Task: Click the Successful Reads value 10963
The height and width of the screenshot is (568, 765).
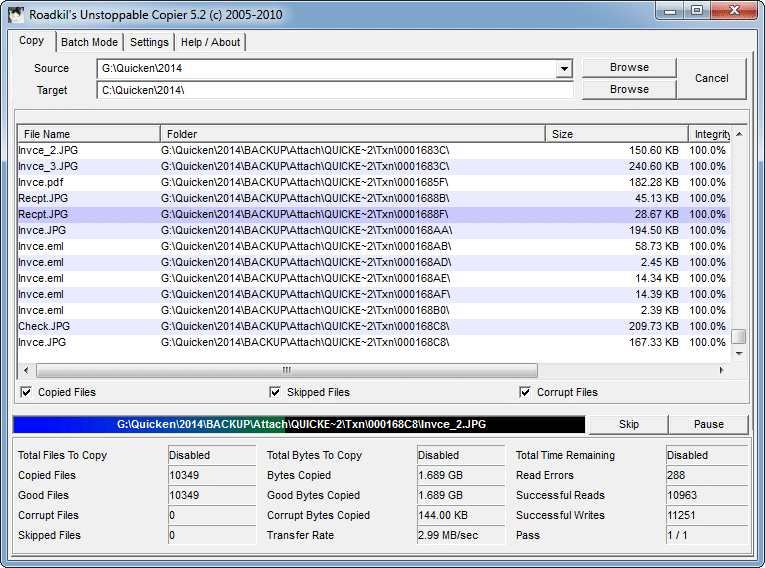Action: [x=706, y=495]
